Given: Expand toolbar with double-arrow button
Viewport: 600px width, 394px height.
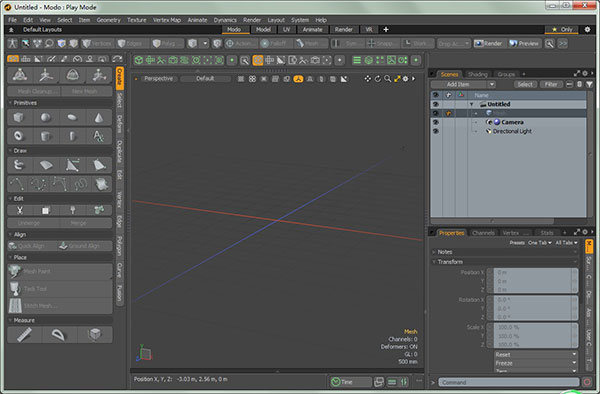Looking at the screenshot, I should (562, 44).
